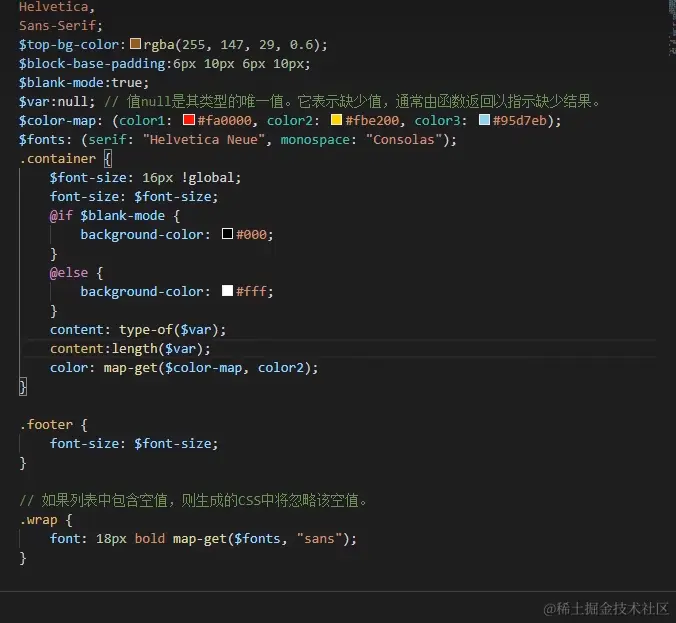Viewport: 676px width, 623px height.
Task: Click the Sans-Serif font value
Action: [x=57, y=26]
